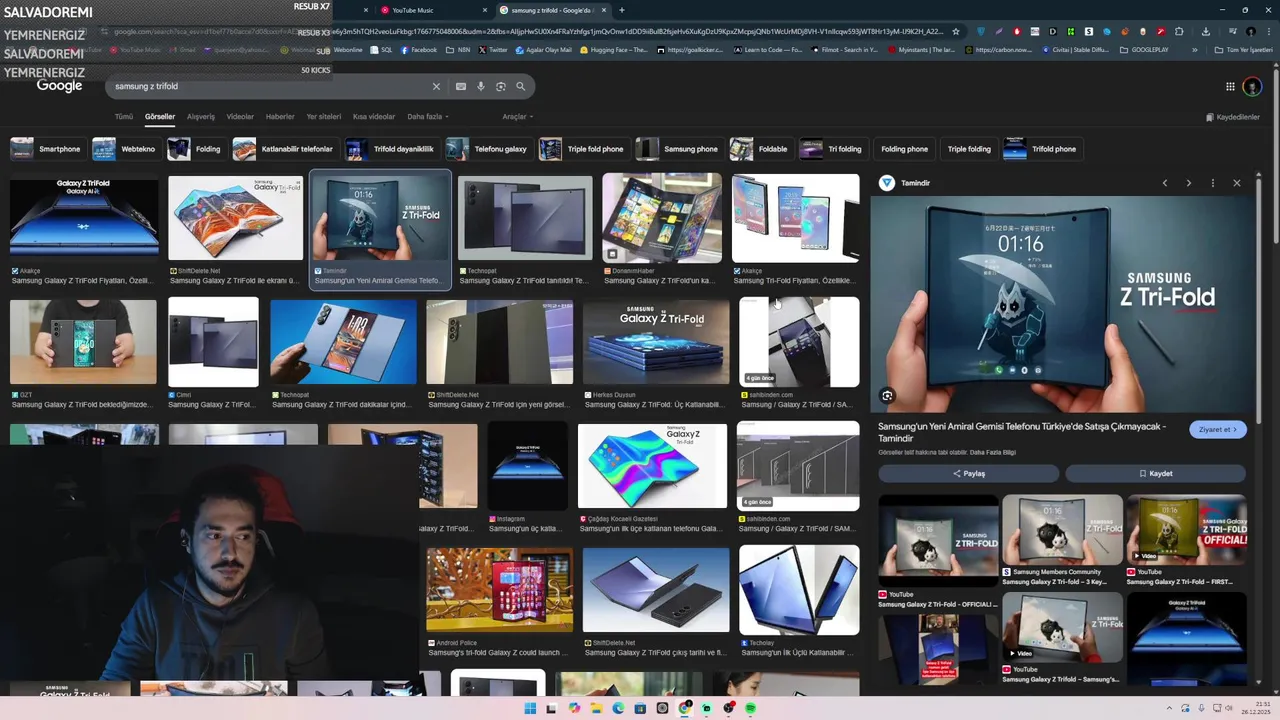Open the Daha Fazla Bilgi copyright link
This screenshot has height=720, width=1280.
pos(994,452)
